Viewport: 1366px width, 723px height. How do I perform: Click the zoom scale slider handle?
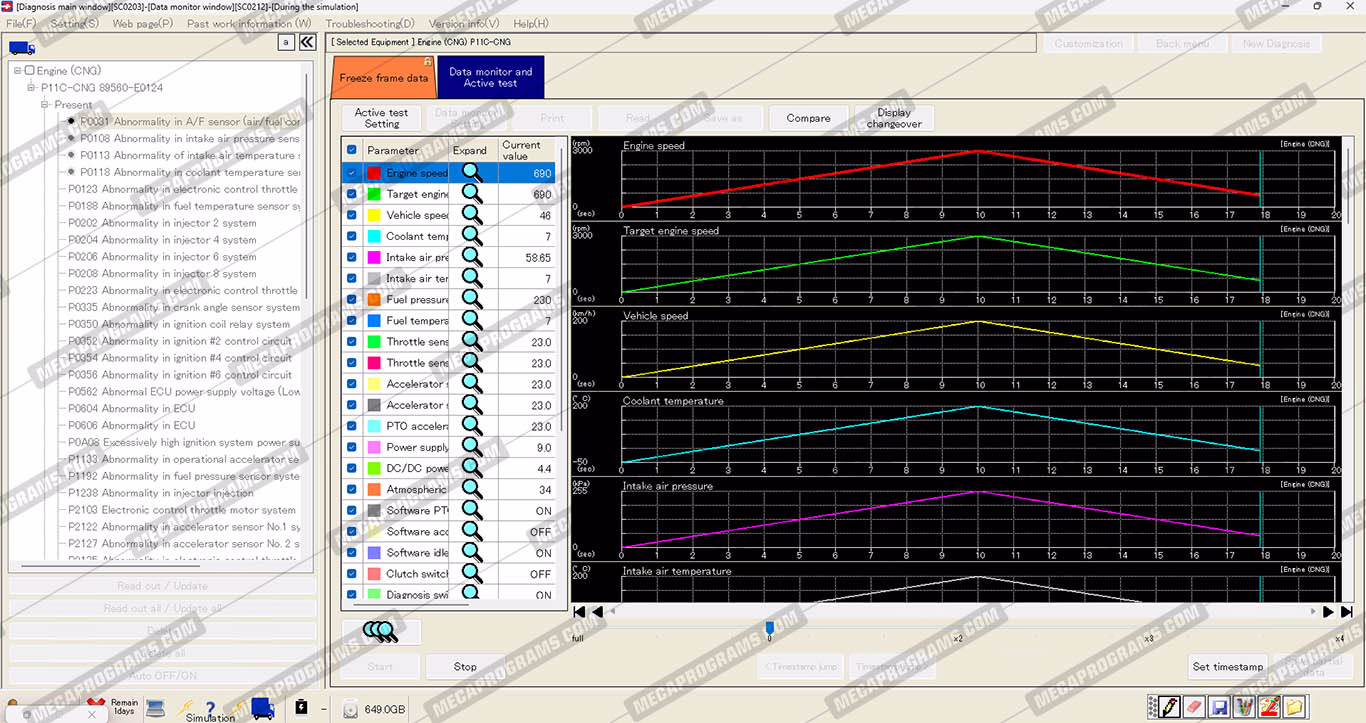(x=769, y=627)
